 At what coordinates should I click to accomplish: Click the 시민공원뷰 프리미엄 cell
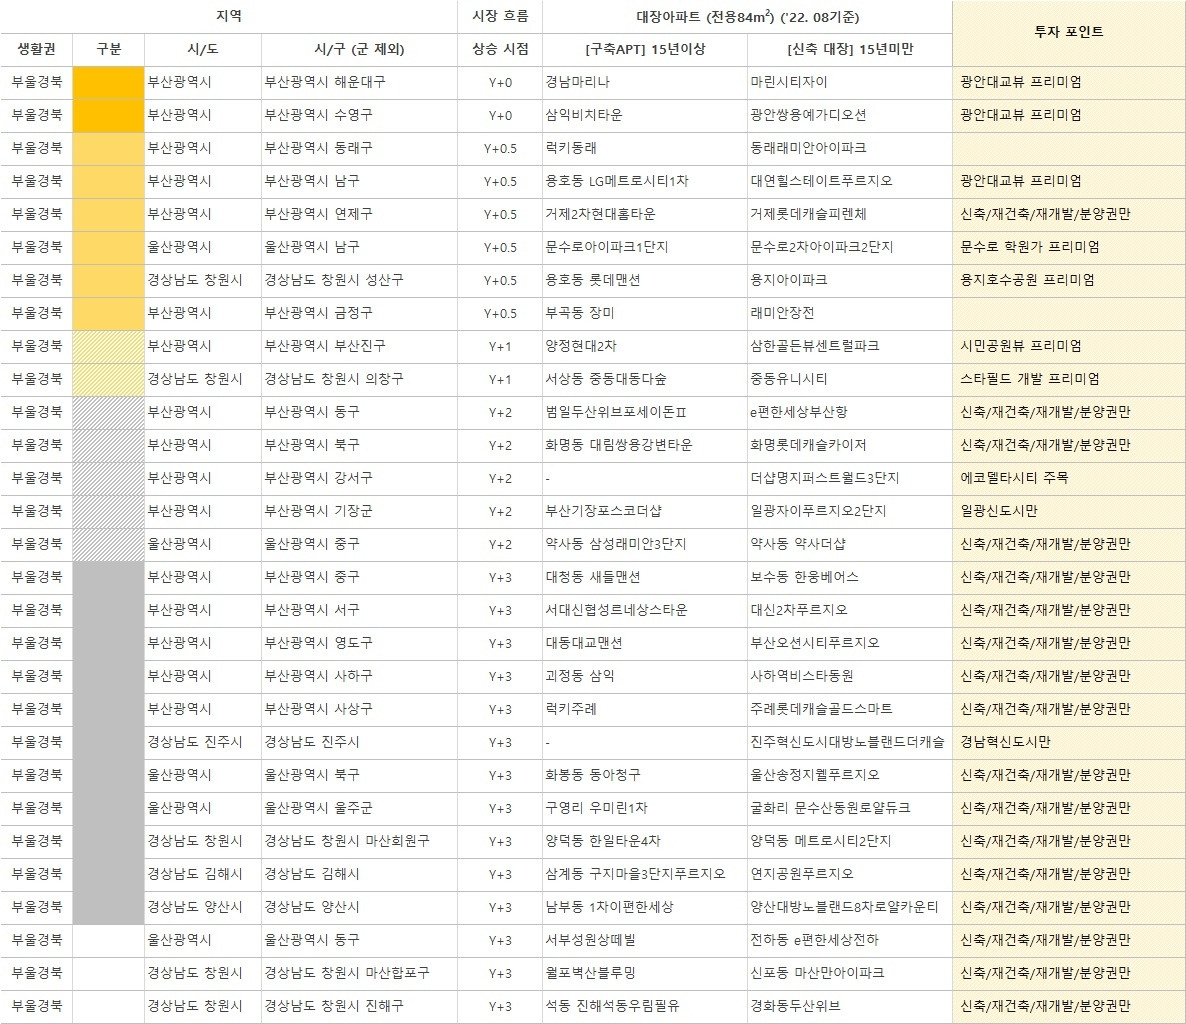(x=1069, y=346)
